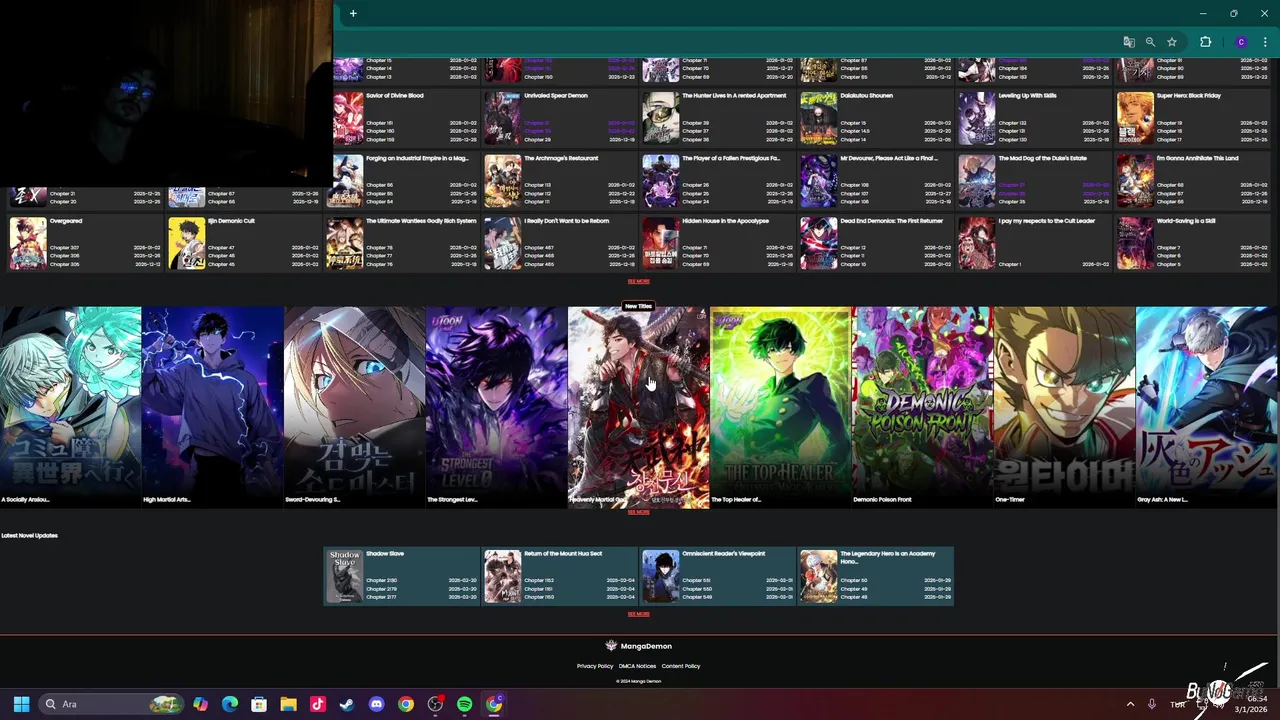Open One-Timer banner cover
Screen dimensions: 1280x720
(1064, 407)
